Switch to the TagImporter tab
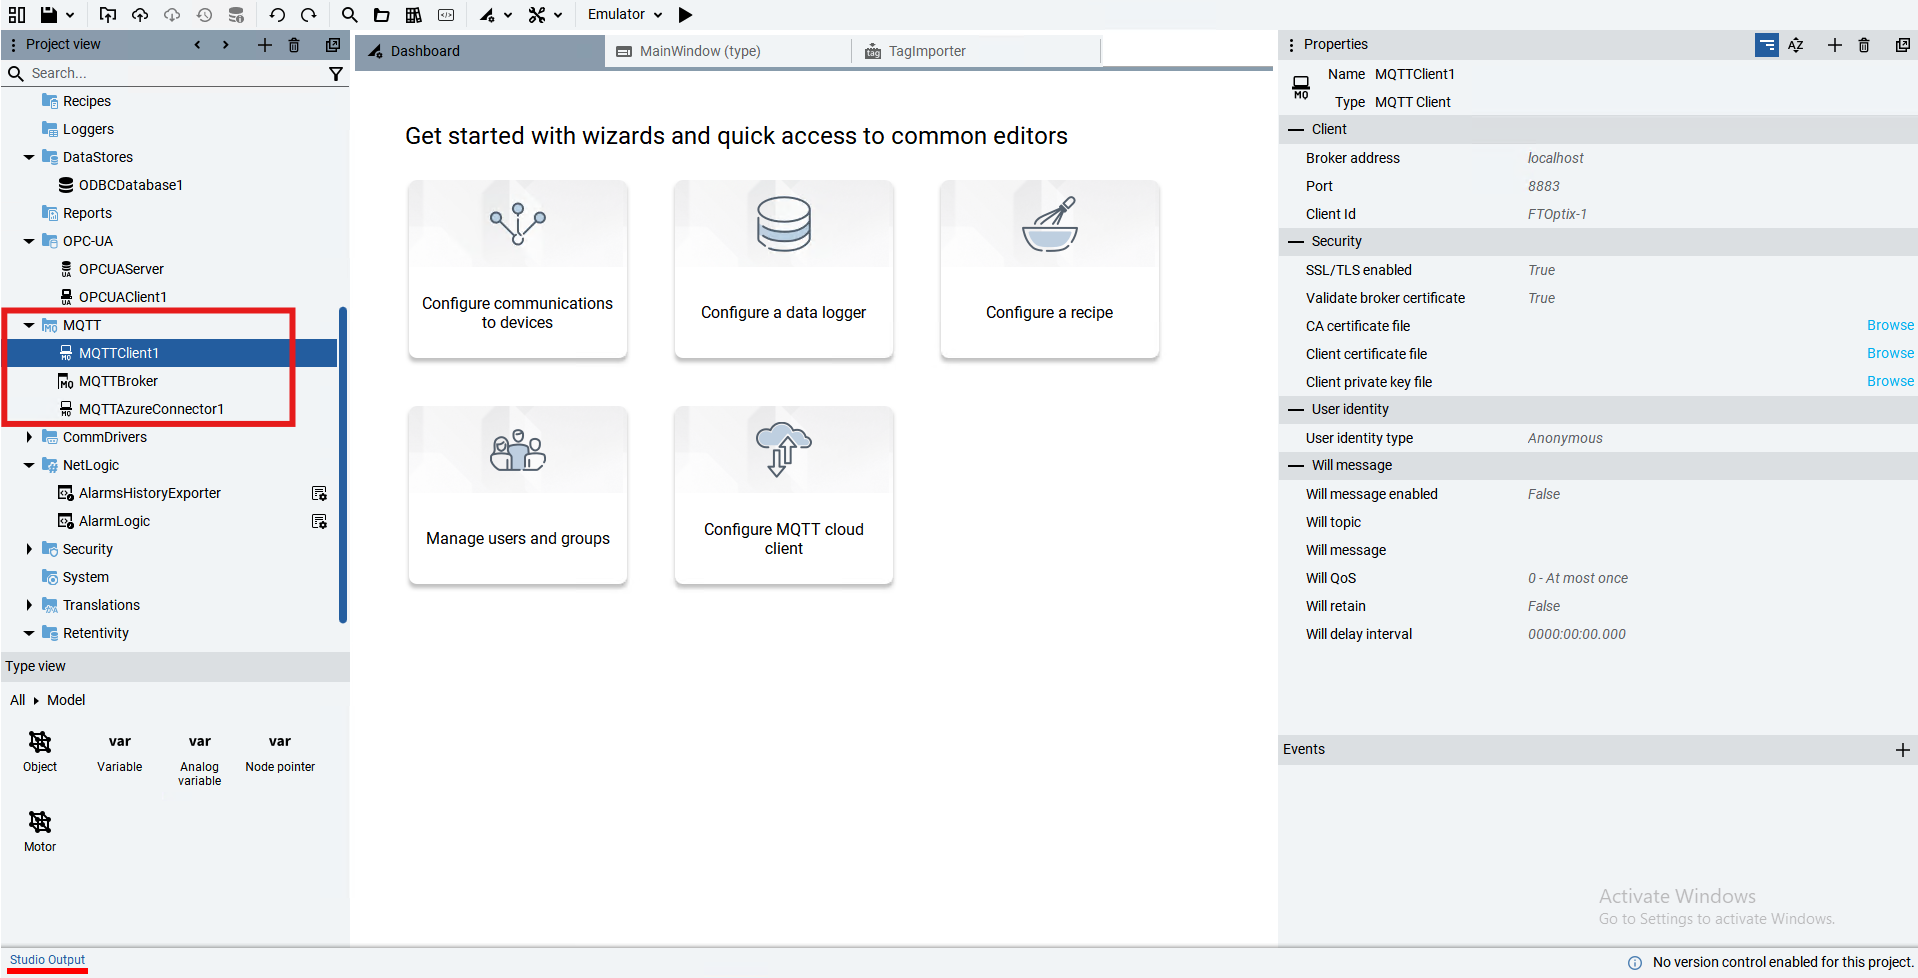The height and width of the screenshot is (978, 1918). pyautogui.click(x=975, y=51)
